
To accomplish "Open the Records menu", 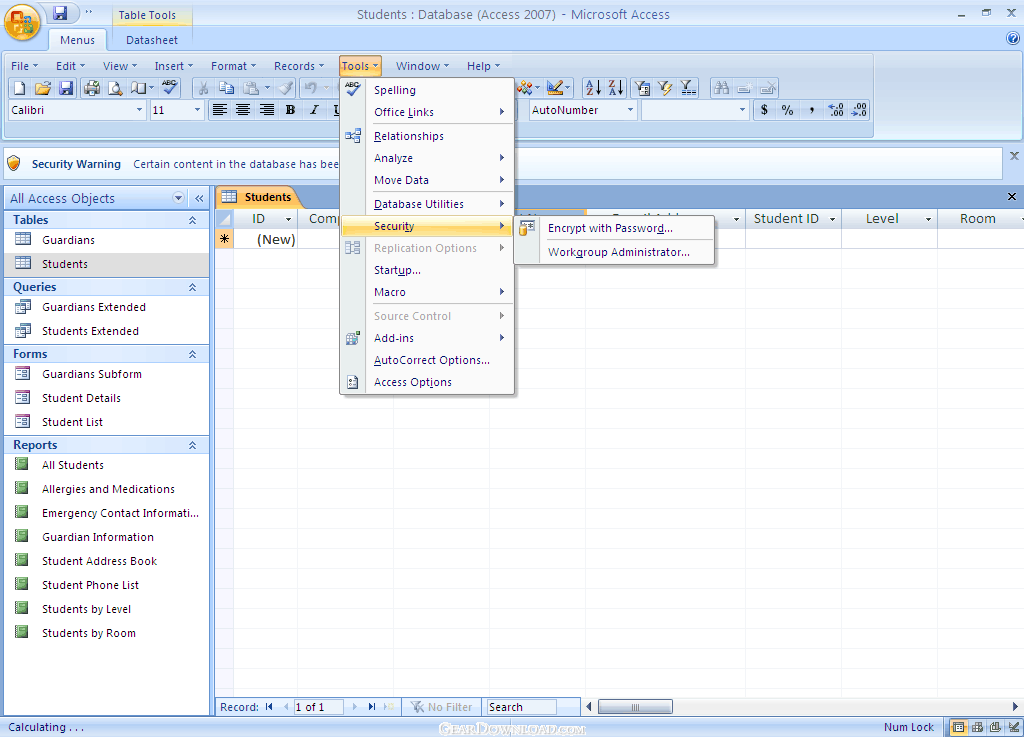I will point(298,66).
